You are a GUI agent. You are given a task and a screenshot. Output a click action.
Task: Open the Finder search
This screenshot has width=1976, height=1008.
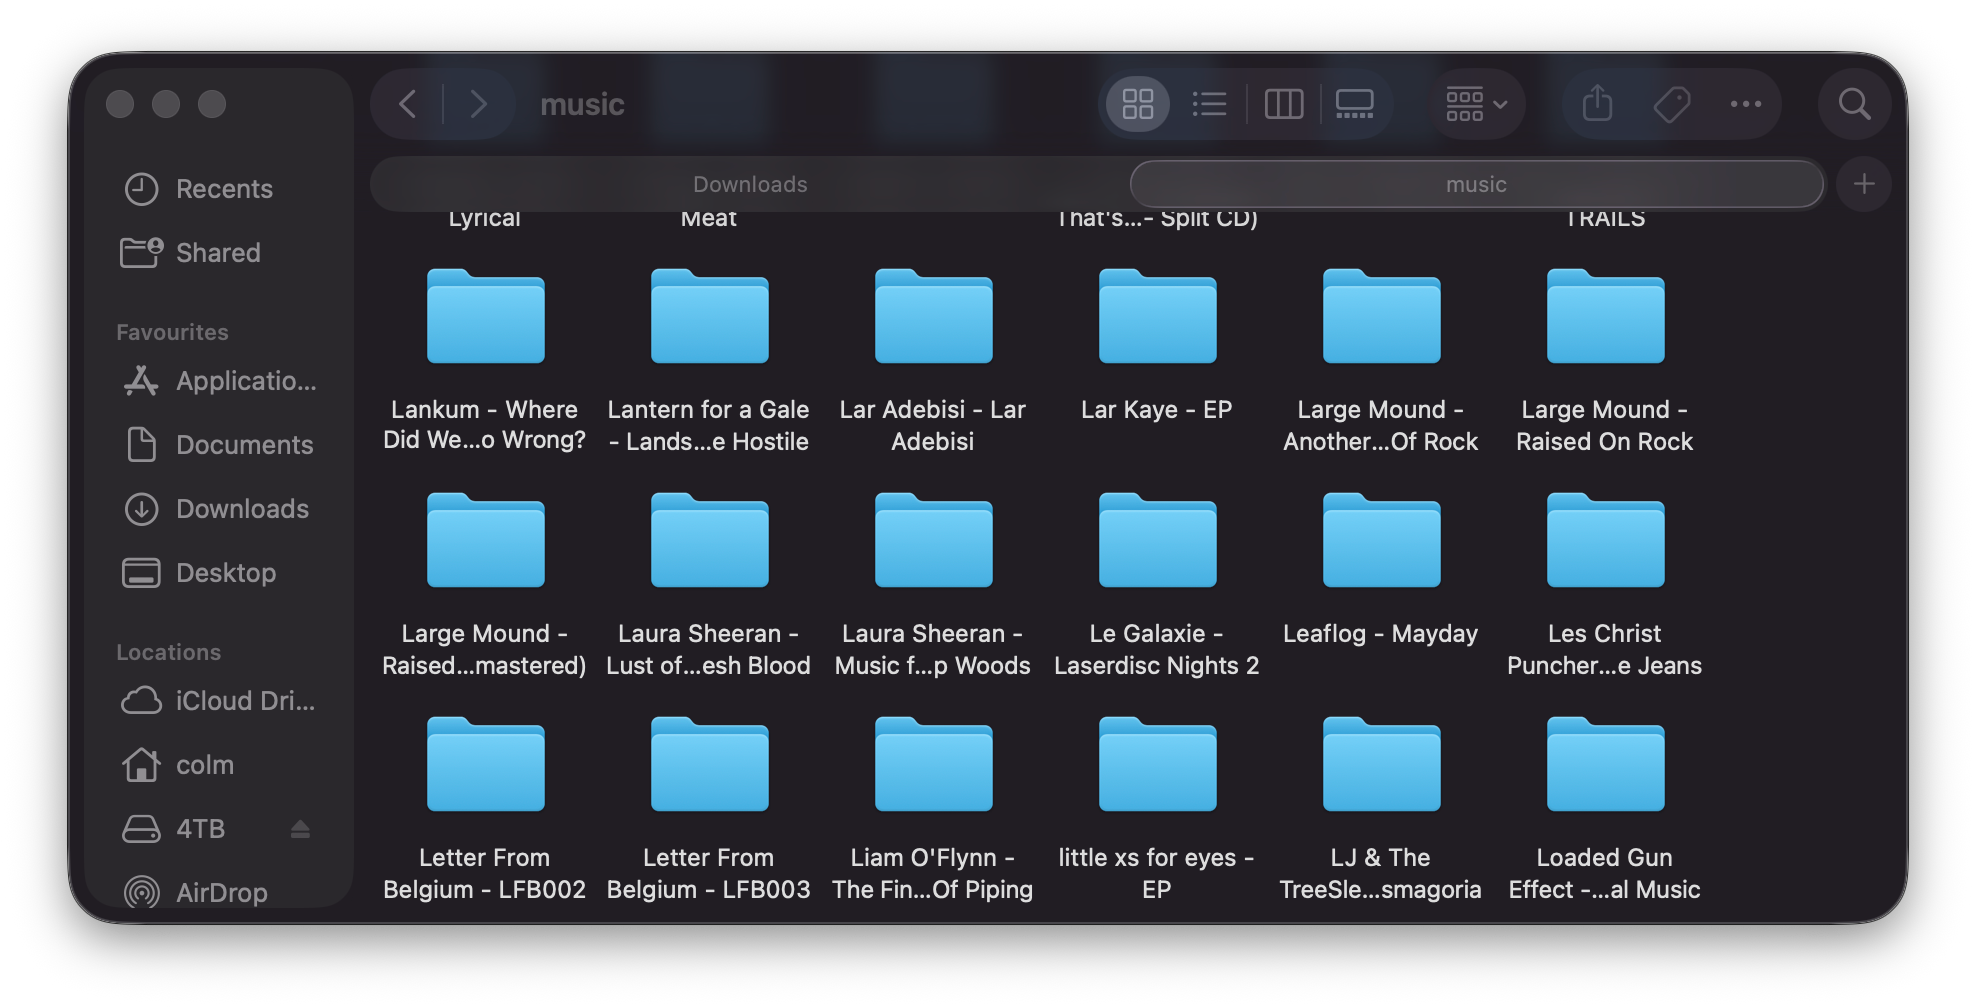pos(1855,104)
